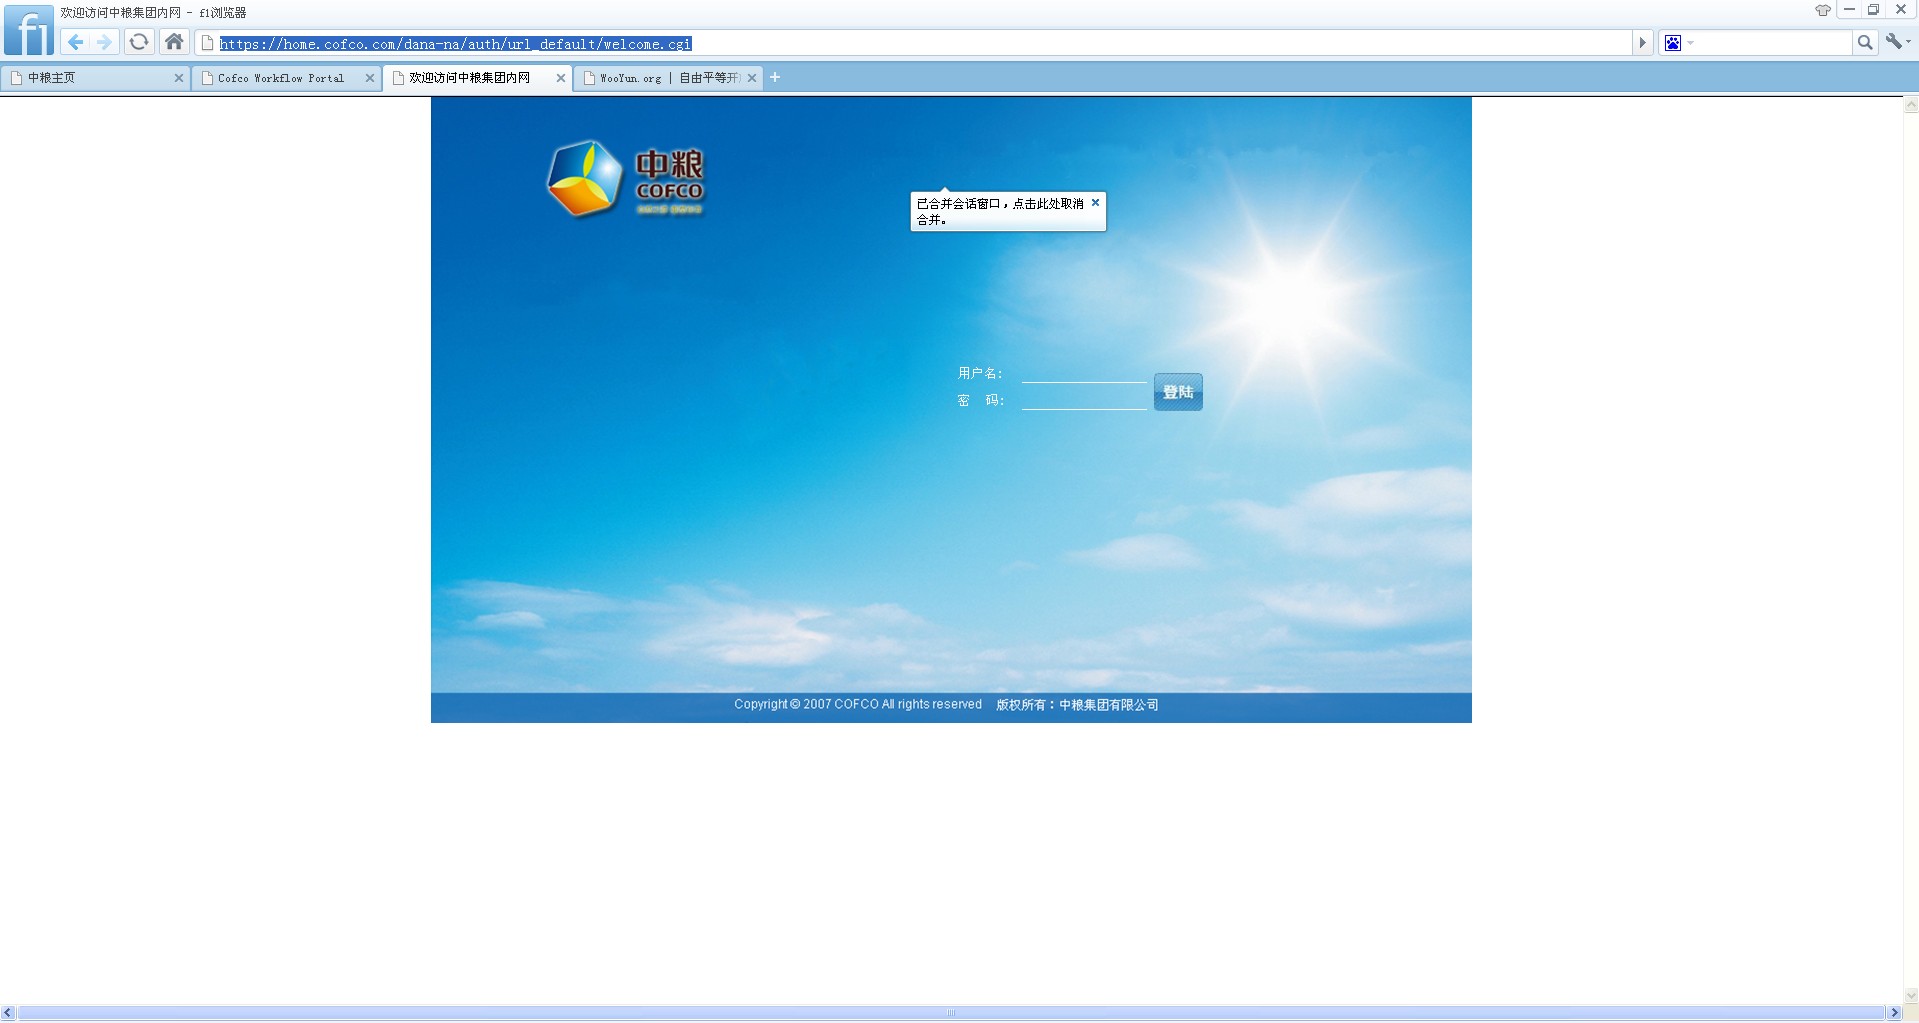Click the 已合并会话窗口 tooltip text
1919x1023 pixels.
click(1000, 211)
